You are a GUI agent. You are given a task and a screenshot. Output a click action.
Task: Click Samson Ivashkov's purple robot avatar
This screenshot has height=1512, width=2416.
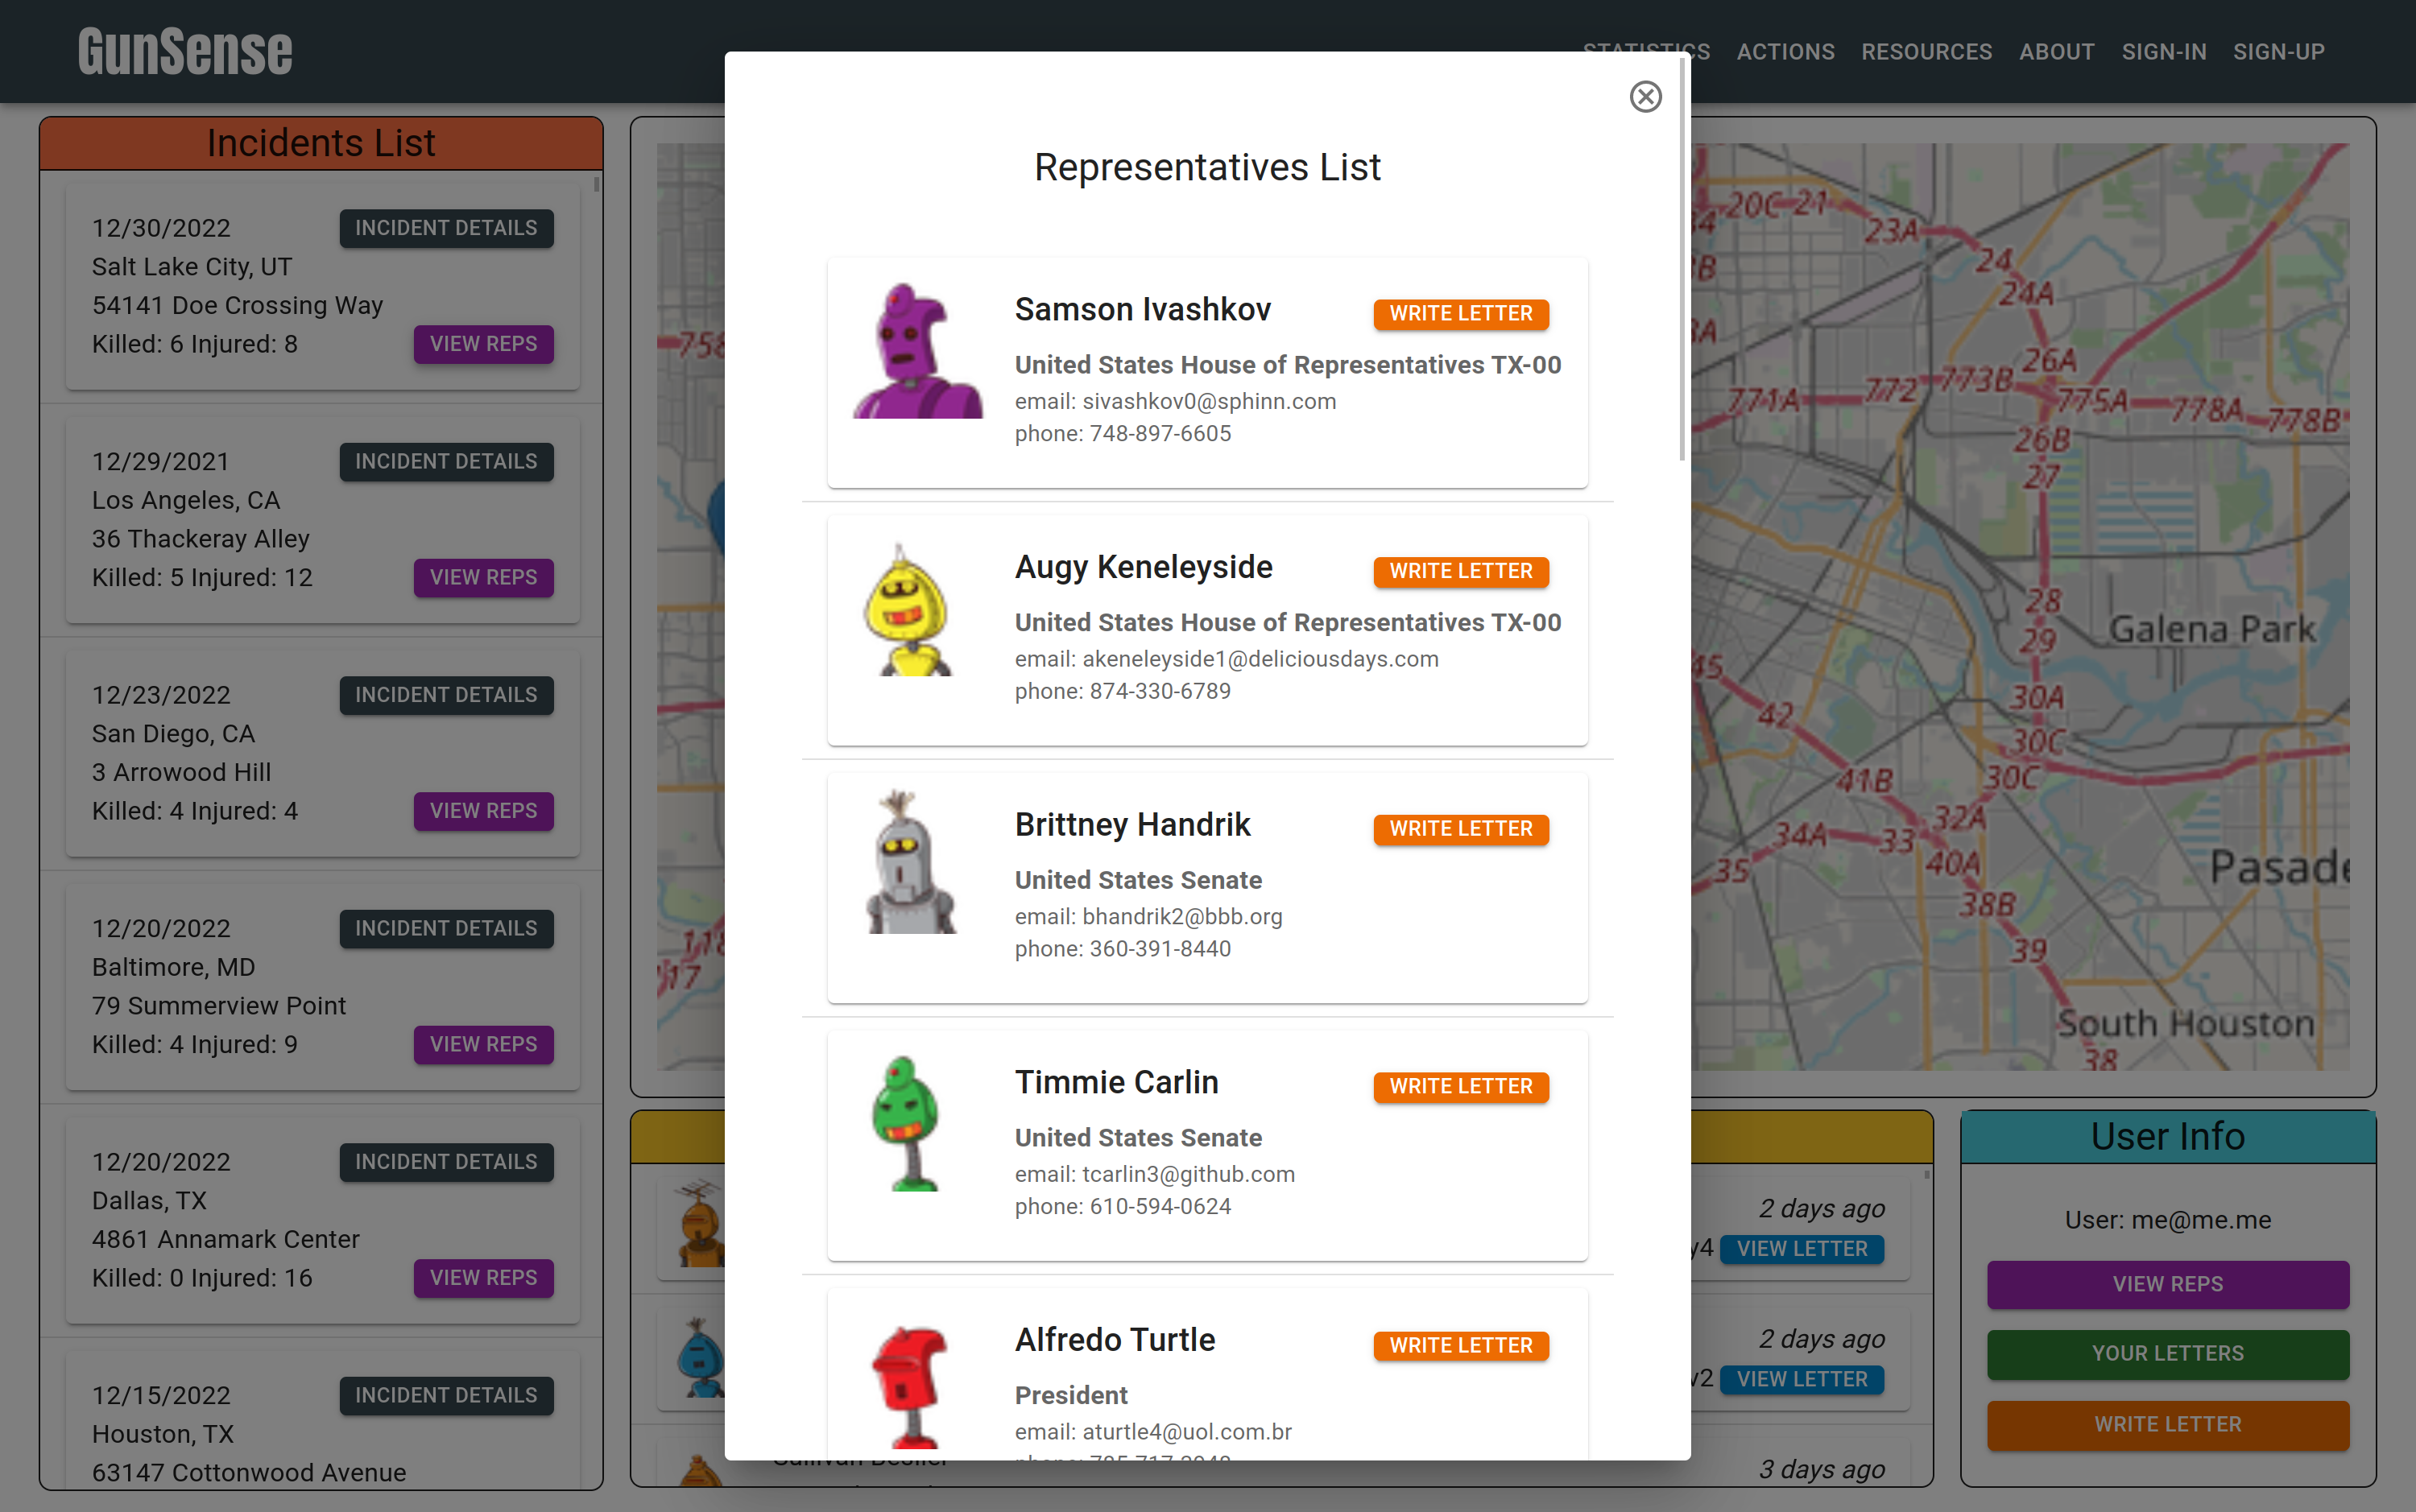[x=915, y=351]
